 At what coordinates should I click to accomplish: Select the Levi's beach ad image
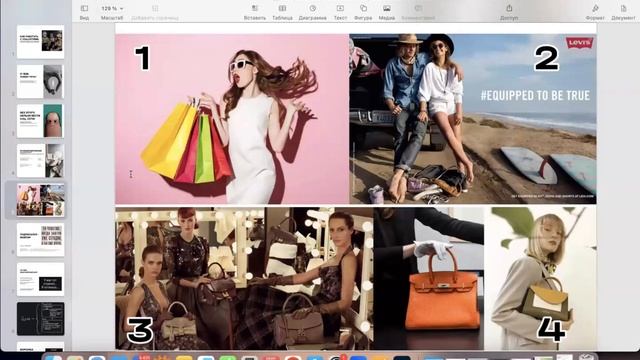[473, 119]
